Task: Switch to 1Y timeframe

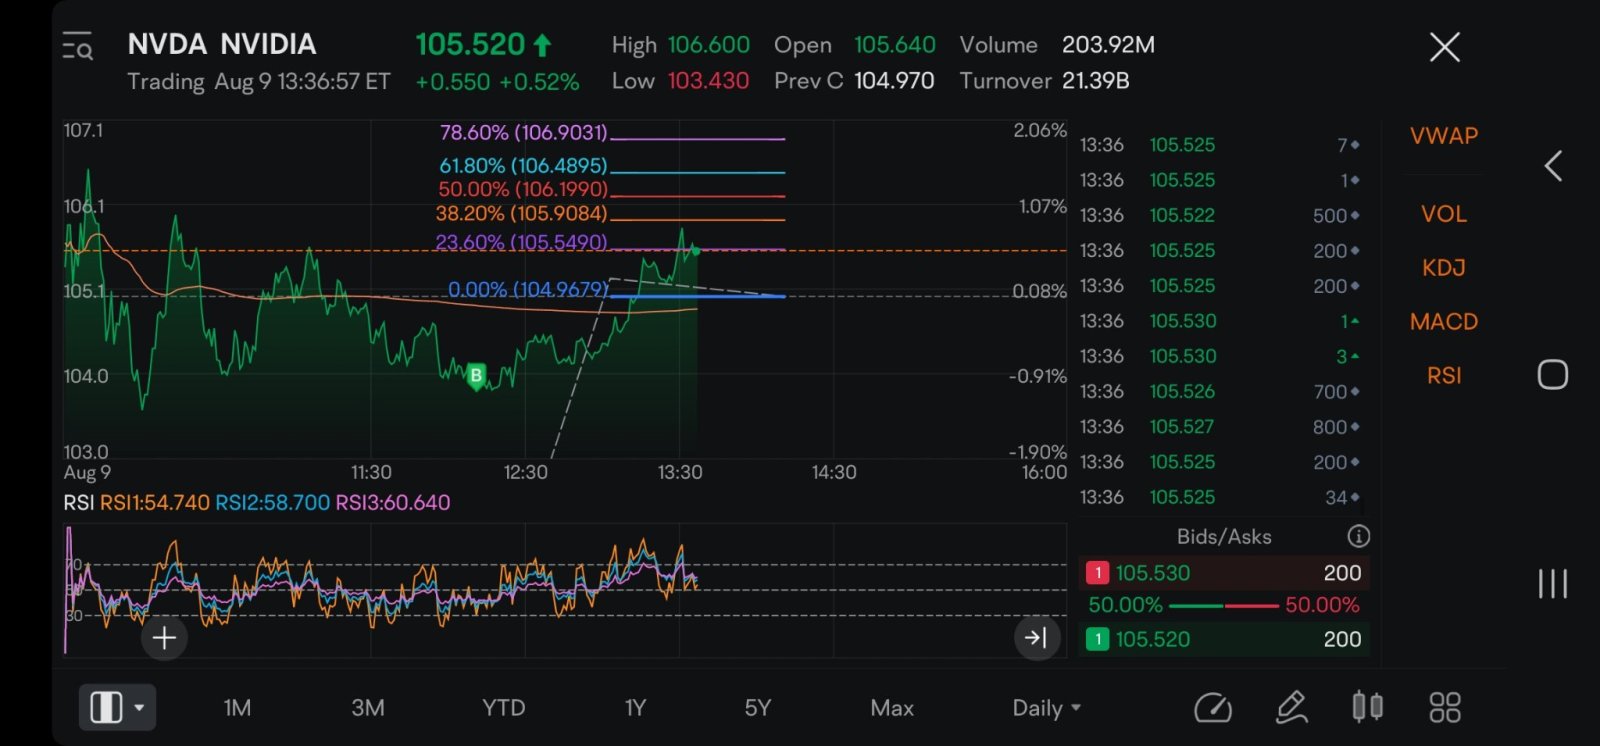Action: tap(635, 708)
